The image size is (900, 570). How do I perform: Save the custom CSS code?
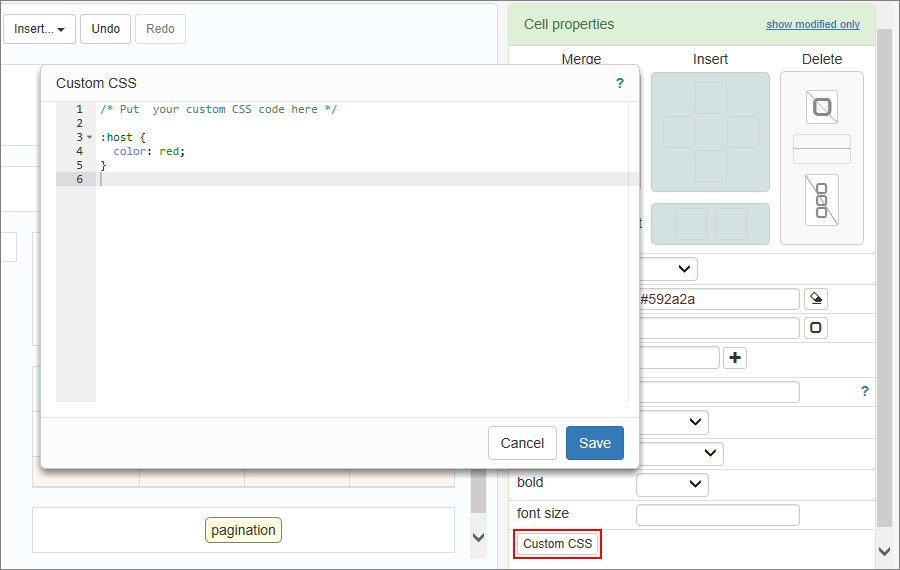point(595,443)
